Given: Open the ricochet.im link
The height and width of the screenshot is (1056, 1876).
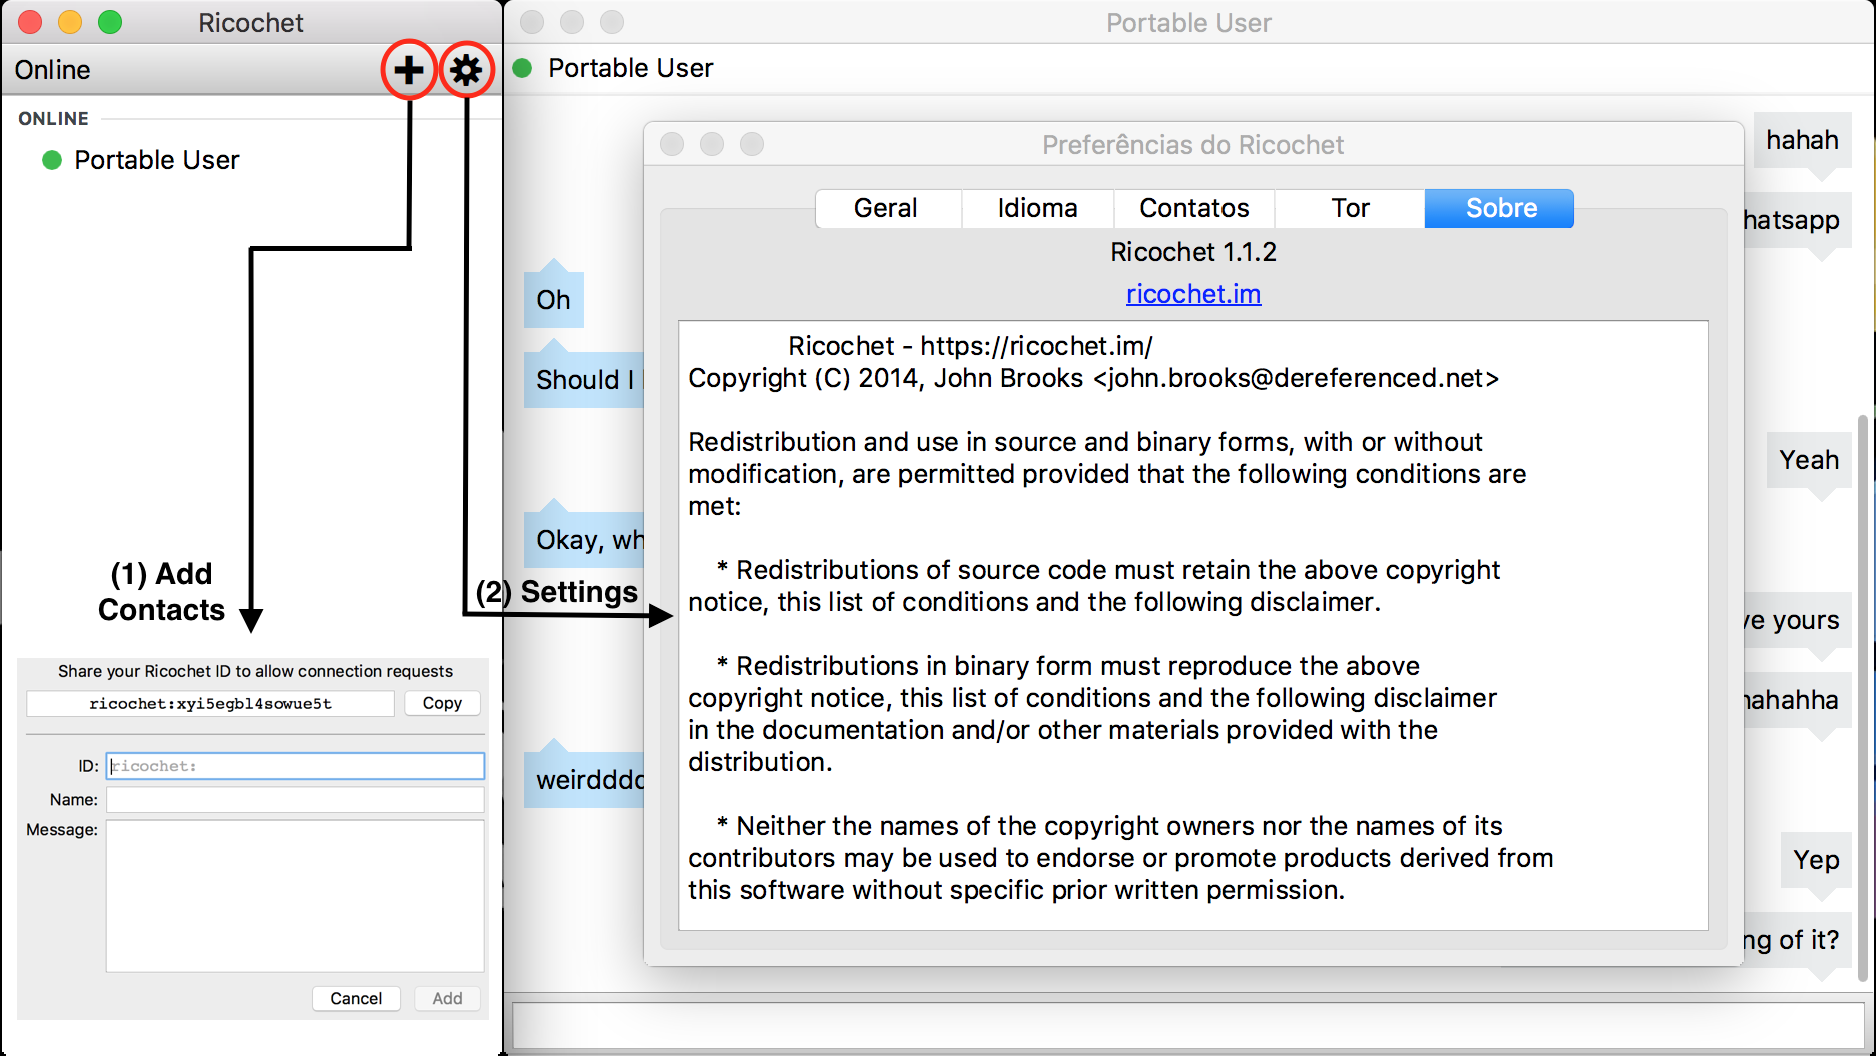Looking at the screenshot, I should pyautogui.click(x=1193, y=294).
